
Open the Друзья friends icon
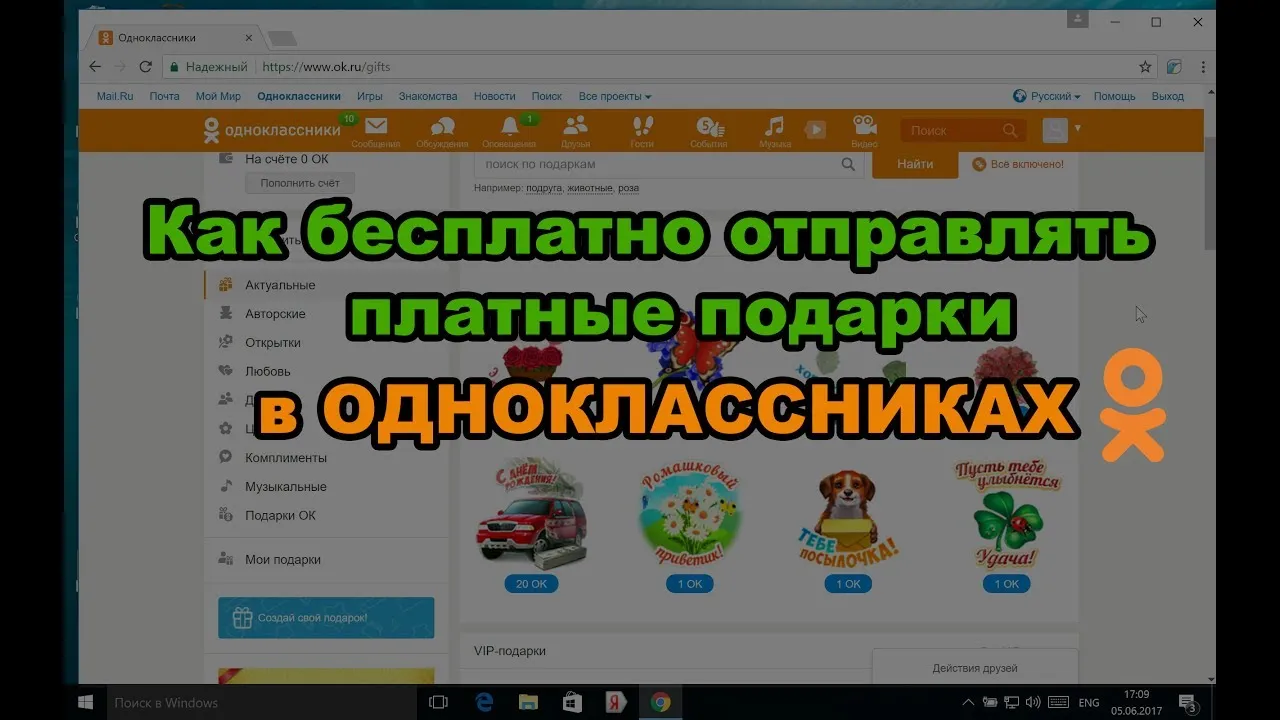click(575, 130)
